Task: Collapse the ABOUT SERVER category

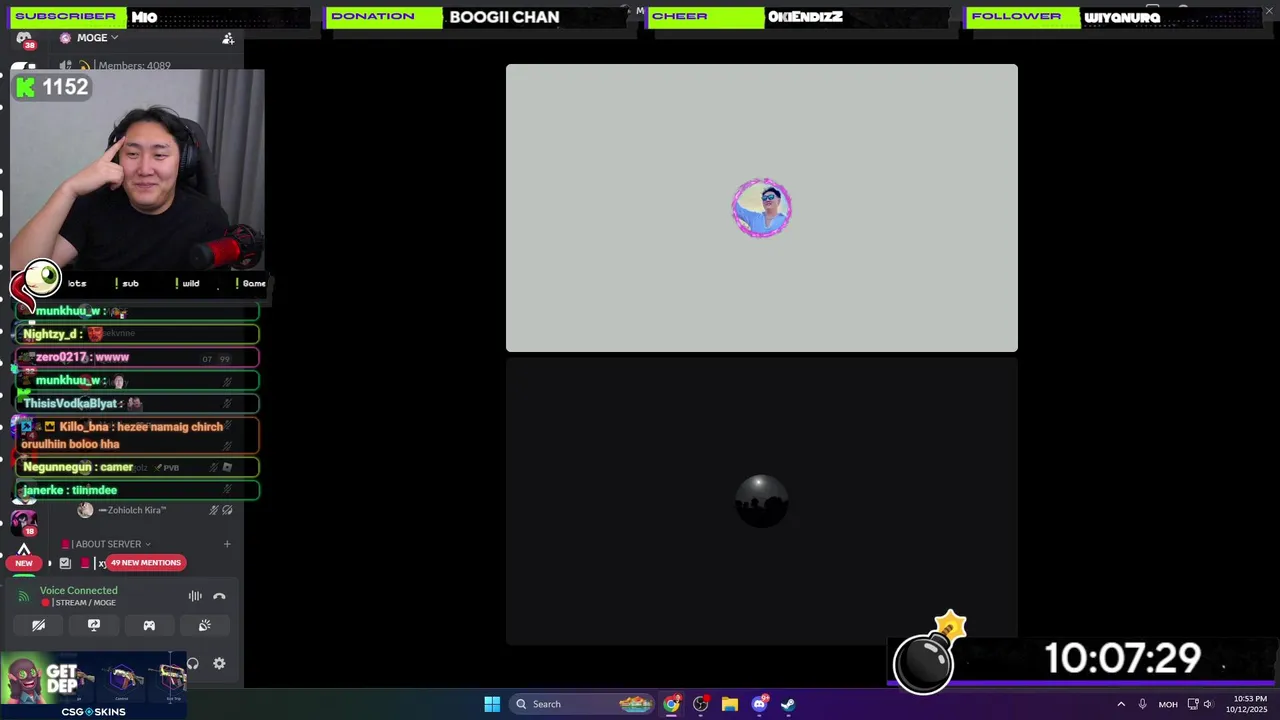Action: point(106,544)
